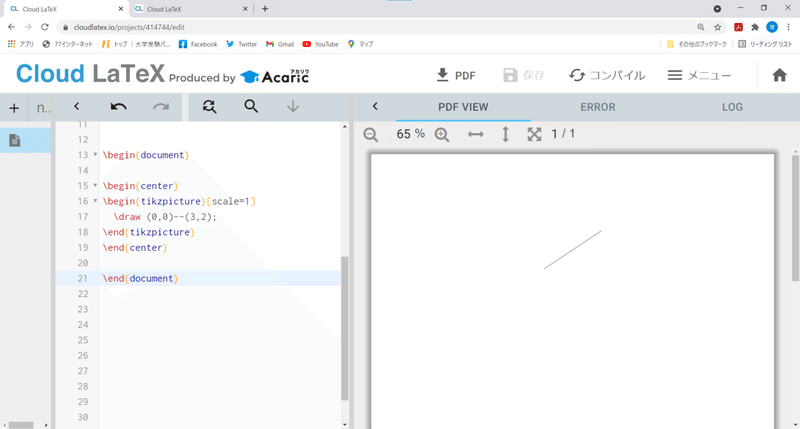
Task: Click the 65 % zoom value
Action: (410, 134)
